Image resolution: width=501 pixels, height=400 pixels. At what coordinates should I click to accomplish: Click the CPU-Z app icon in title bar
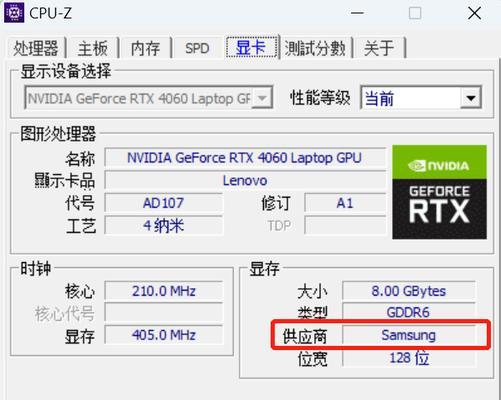tap(14, 13)
